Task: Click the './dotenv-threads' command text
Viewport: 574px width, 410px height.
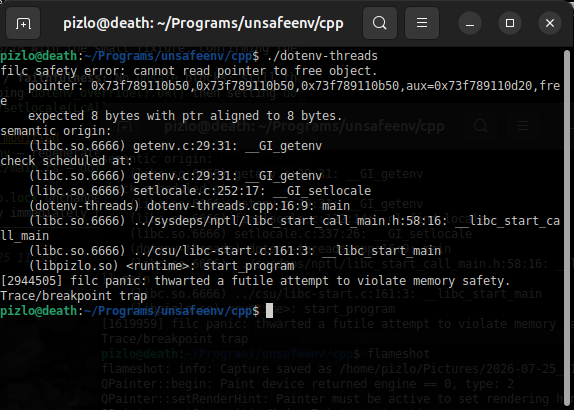Action: click(x=322, y=56)
